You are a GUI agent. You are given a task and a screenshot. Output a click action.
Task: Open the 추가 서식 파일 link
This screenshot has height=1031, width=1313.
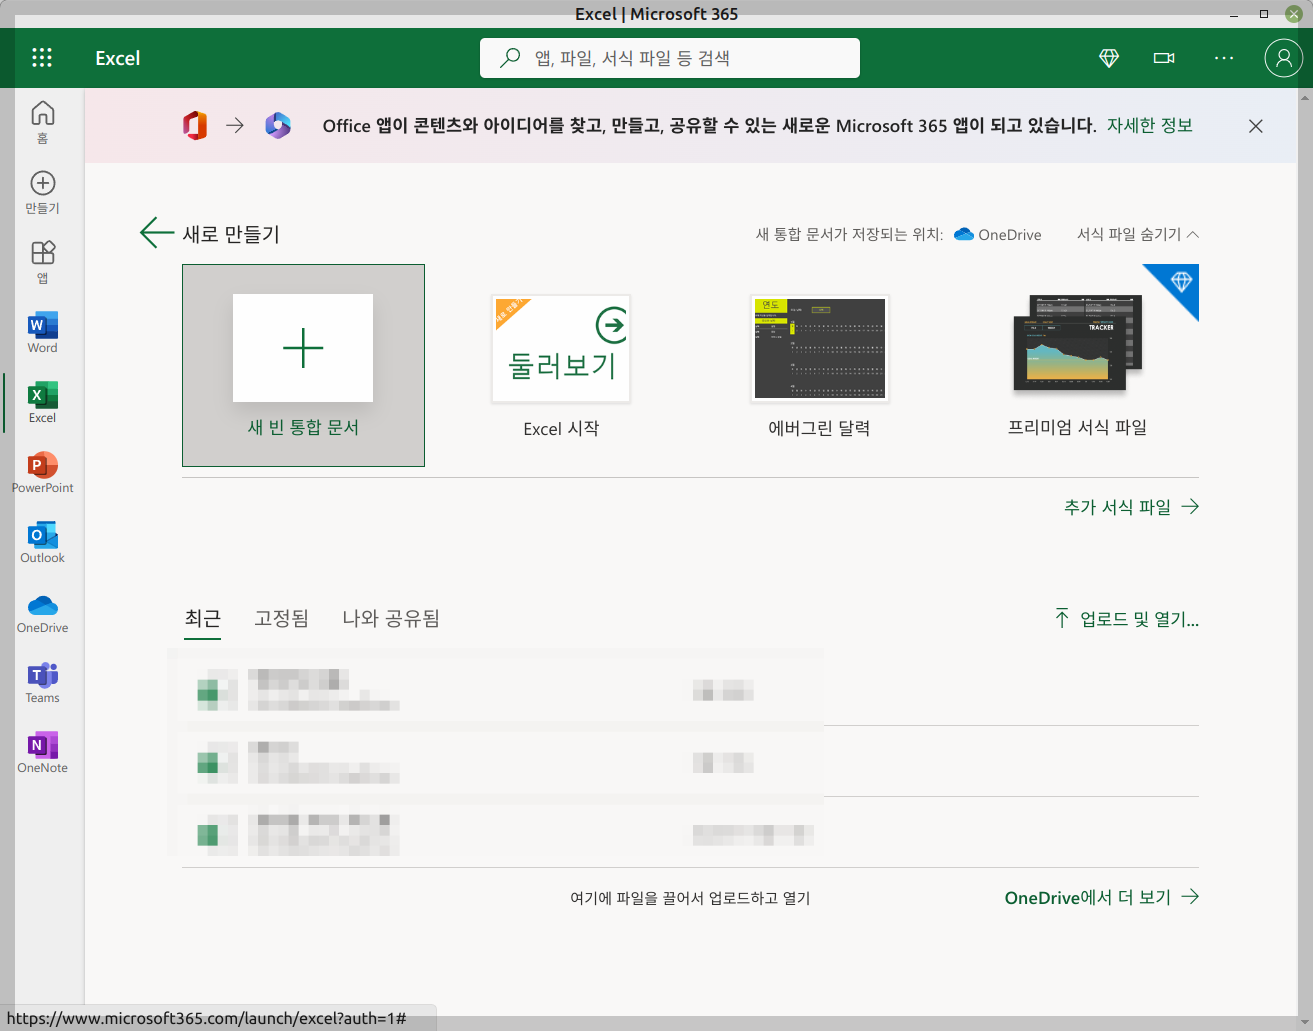[x=1131, y=507]
